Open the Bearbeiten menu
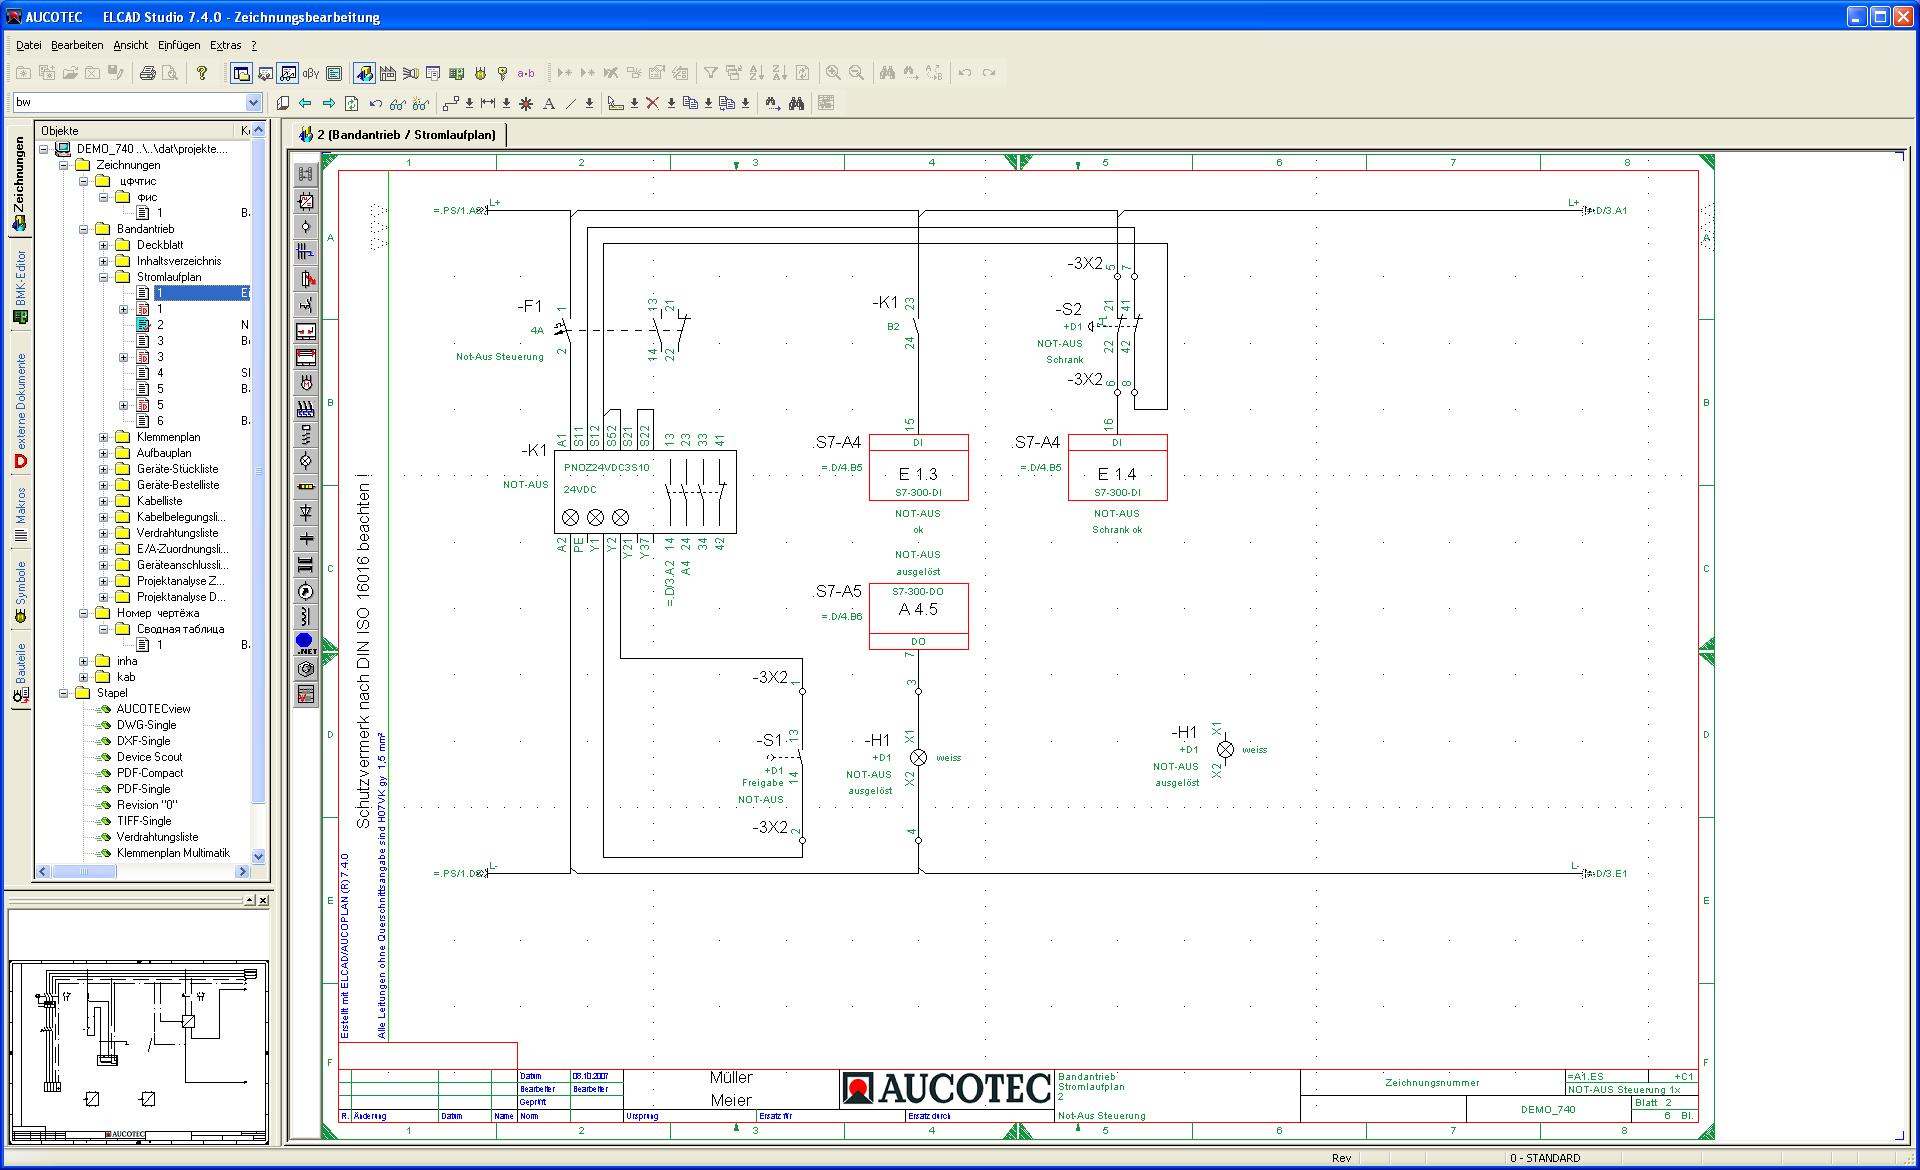This screenshot has height=1170, width=1920. [x=77, y=45]
